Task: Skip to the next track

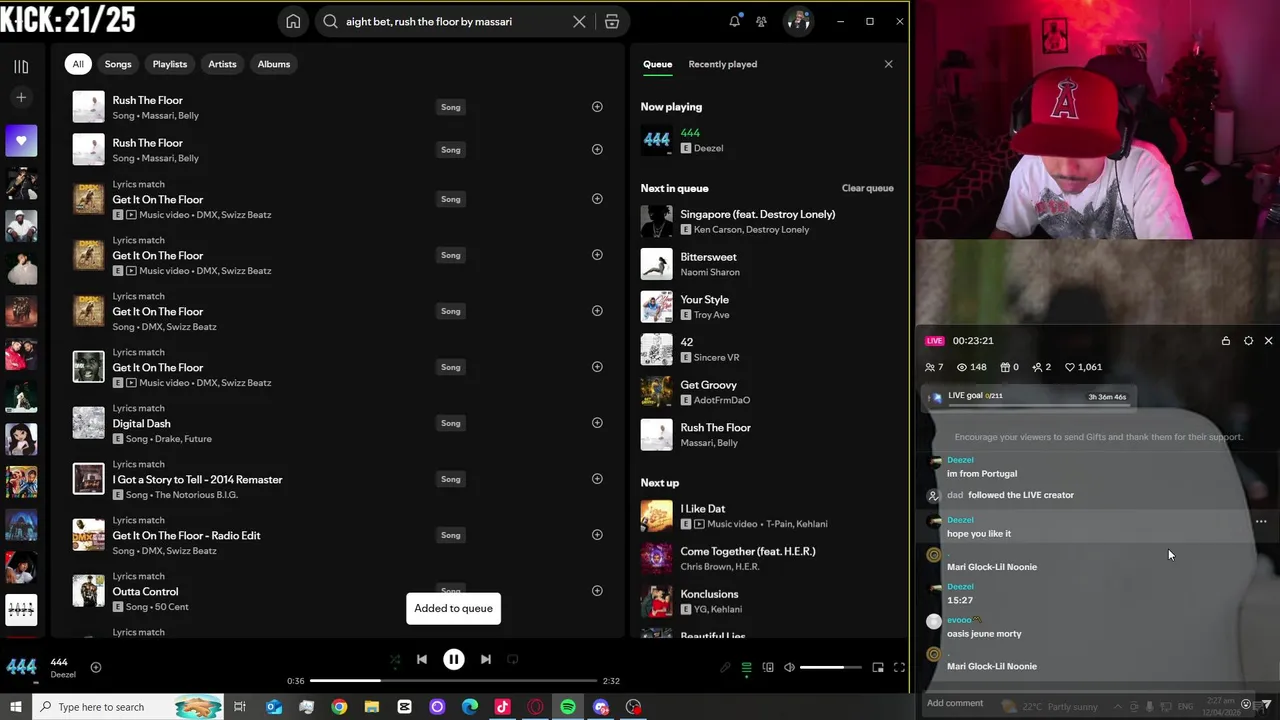Action: coord(486,659)
